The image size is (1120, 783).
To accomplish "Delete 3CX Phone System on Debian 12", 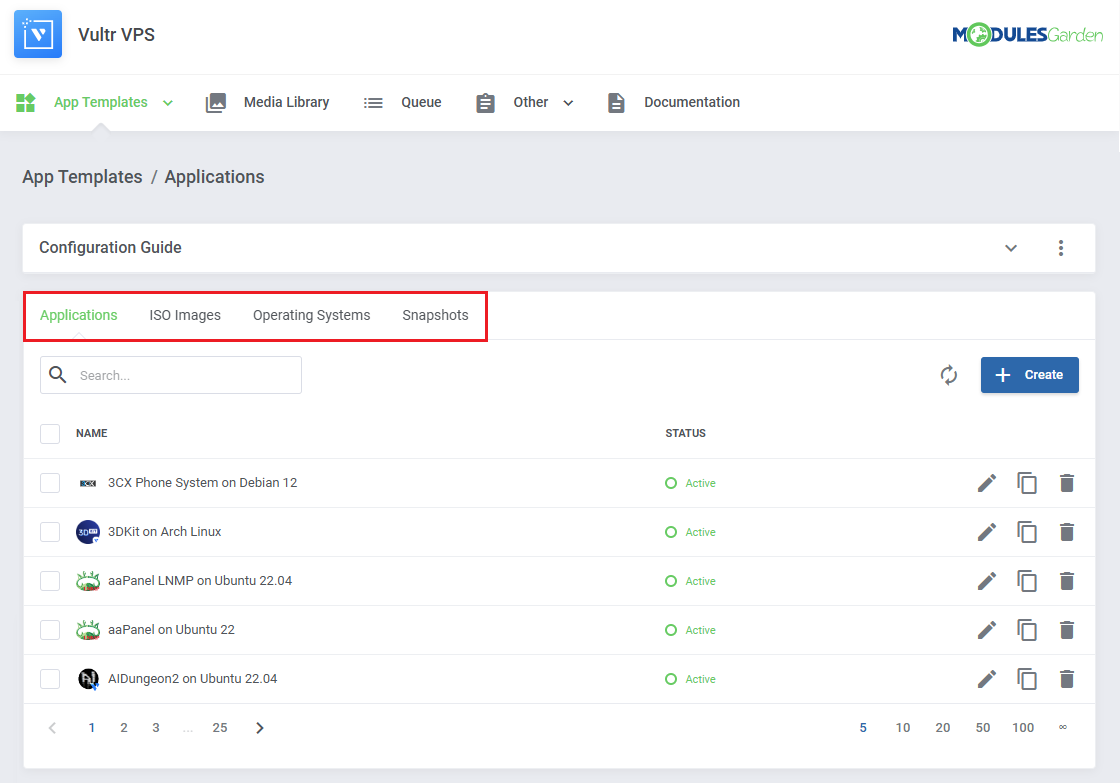I will tap(1066, 483).
